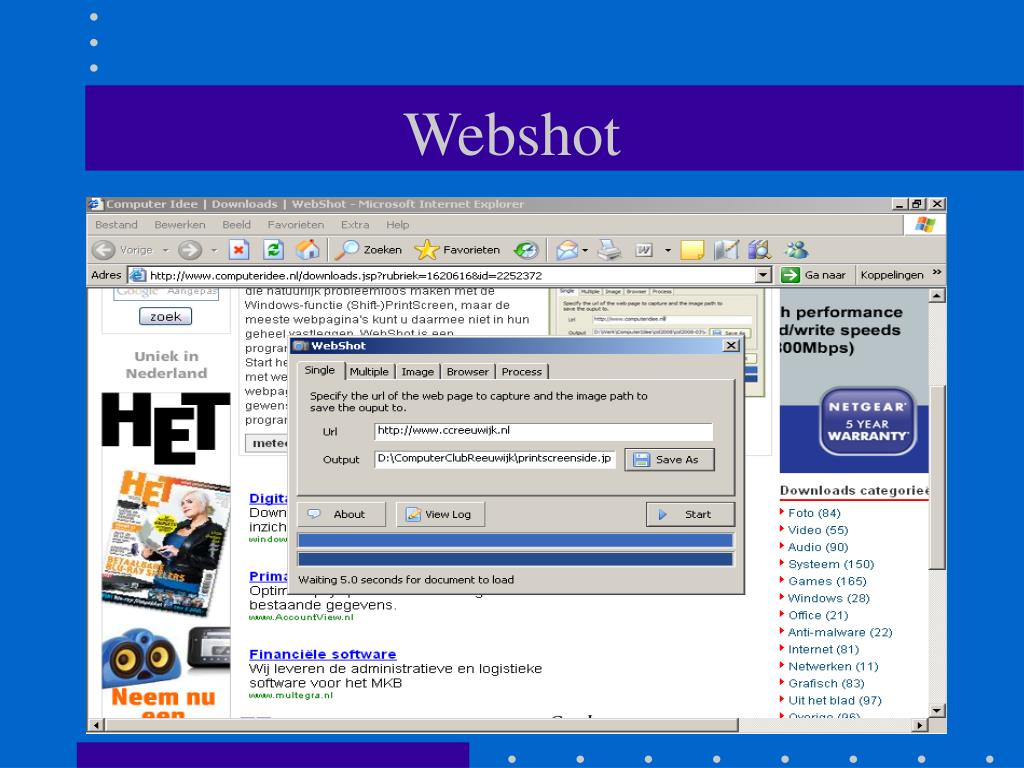Click the View Log button
This screenshot has height=768, width=1024.
(440, 514)
